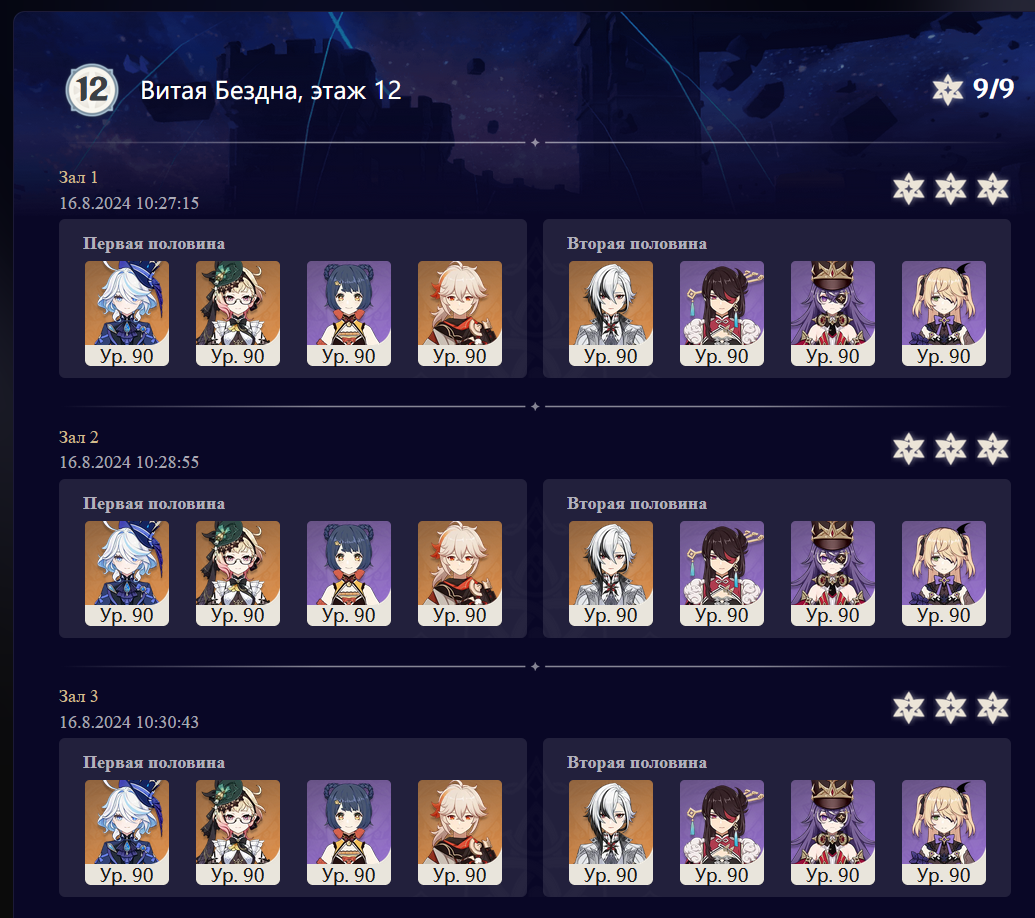Screen dimensions: 1035x918
Task: Select Furina portrait in Зал 1 first half
Action: tap(127, 313)
